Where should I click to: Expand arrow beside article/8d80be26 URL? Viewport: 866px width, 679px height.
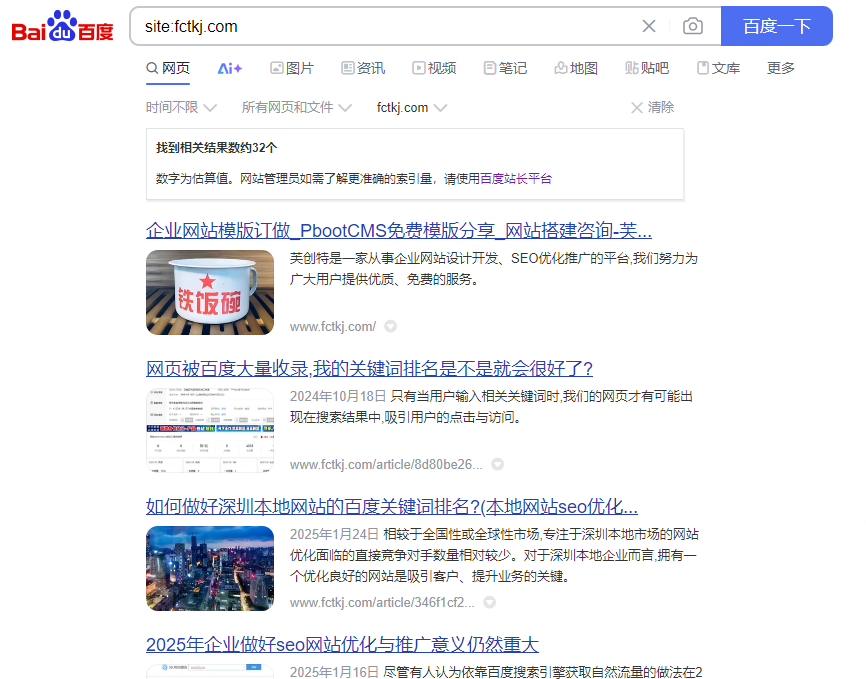498,465
